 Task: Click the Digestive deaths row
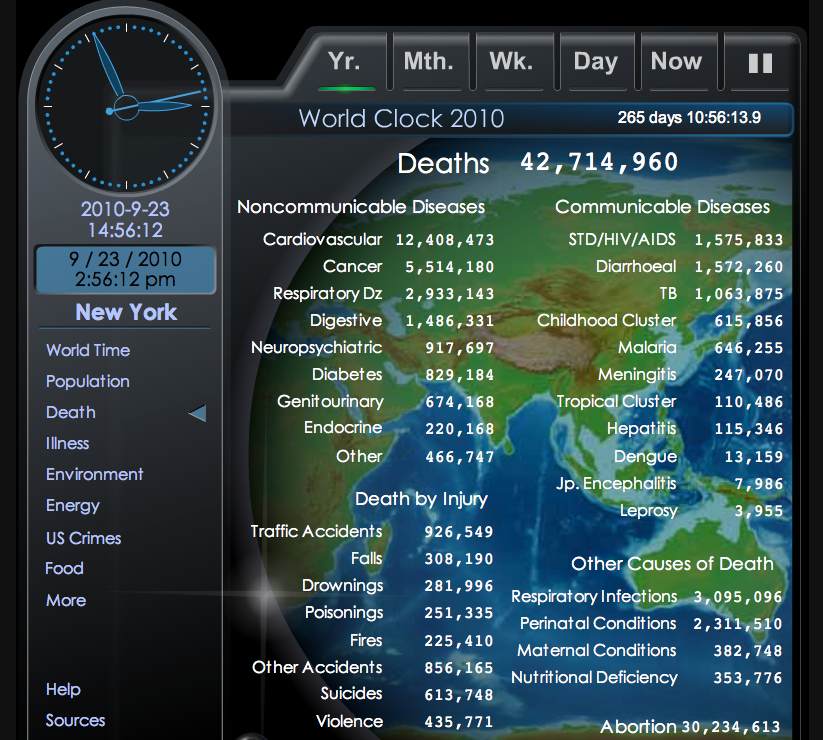[x=402, y=321]
